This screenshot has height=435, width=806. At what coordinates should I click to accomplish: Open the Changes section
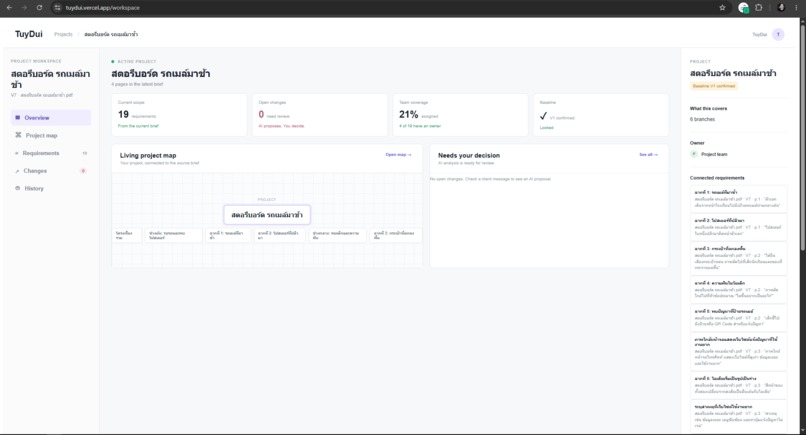pyautogui.click(x=51, y=171)
